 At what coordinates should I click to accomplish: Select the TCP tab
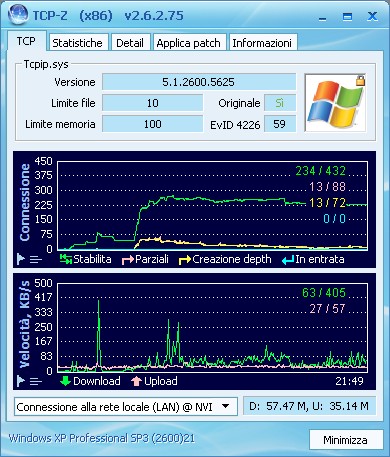tap(26, 41)
